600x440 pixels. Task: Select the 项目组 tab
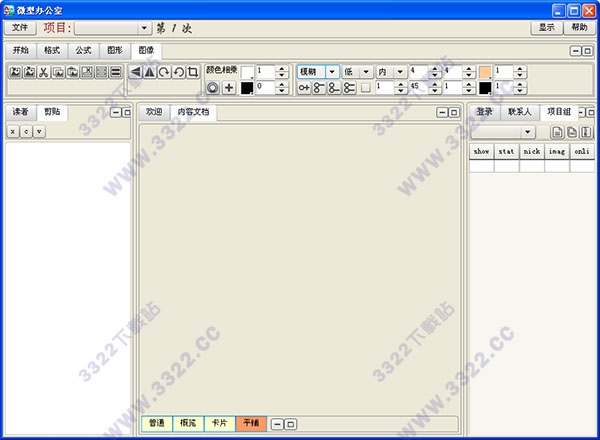[559, 112]
